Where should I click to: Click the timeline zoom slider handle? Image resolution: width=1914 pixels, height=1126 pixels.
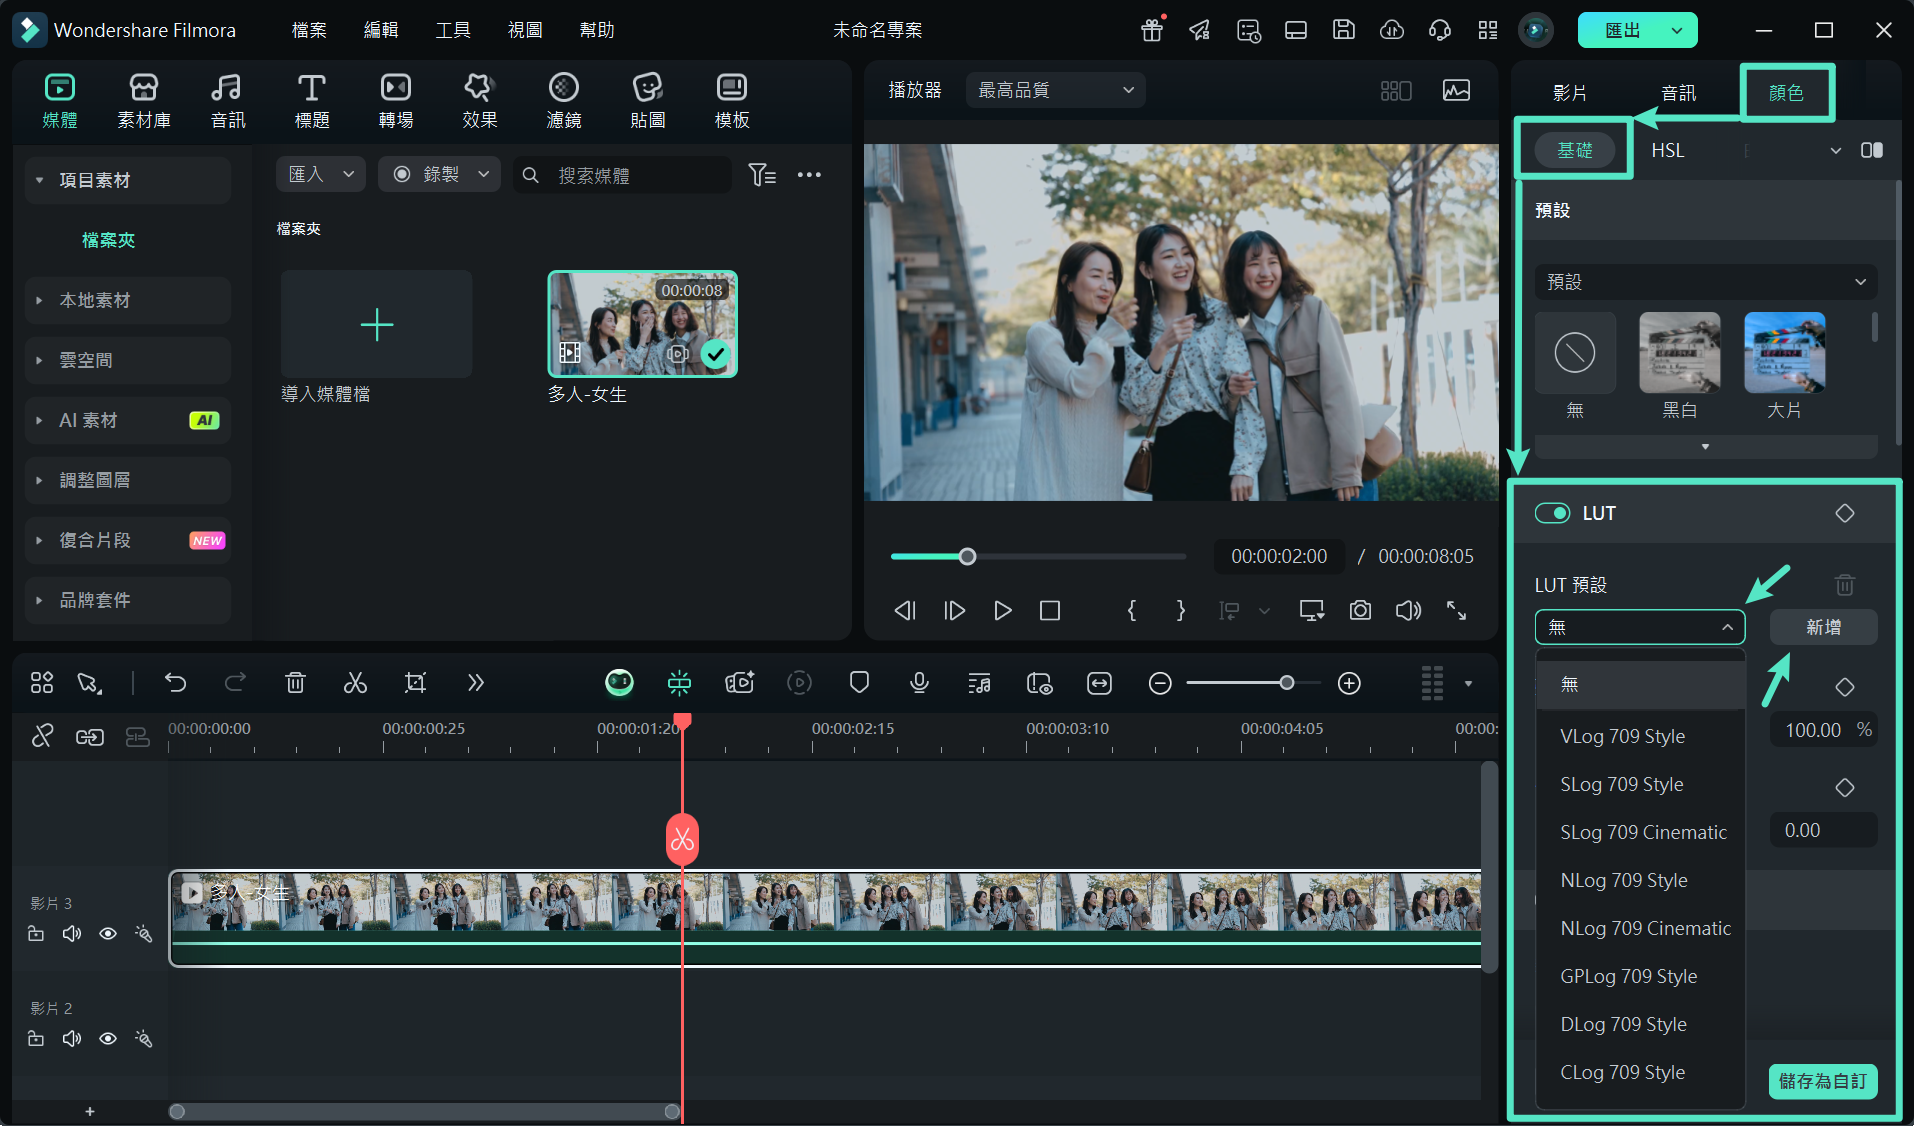(1287, 683)
